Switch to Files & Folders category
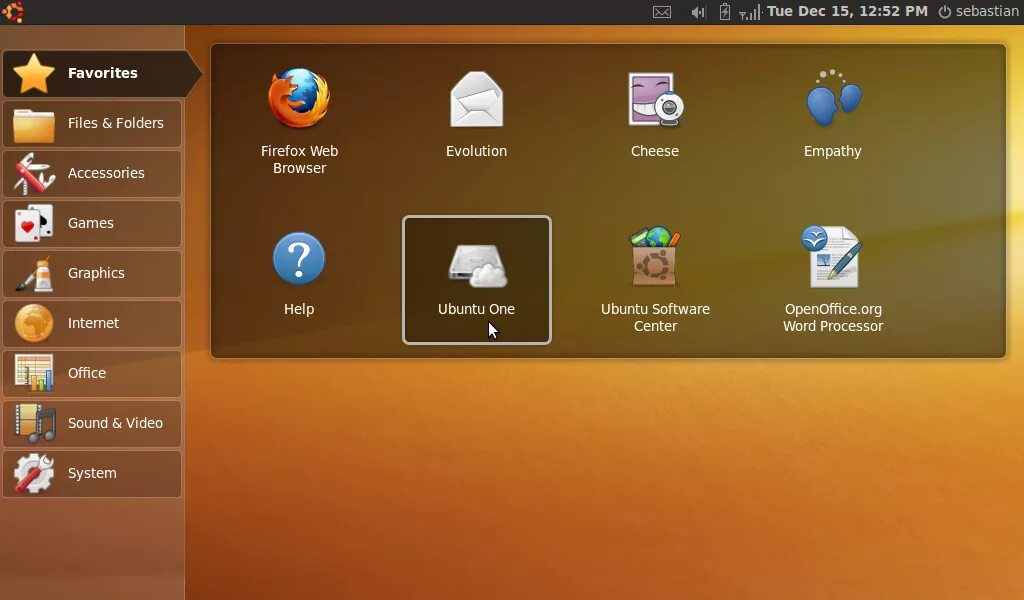 pyautogui.click(x=92, y=123)
